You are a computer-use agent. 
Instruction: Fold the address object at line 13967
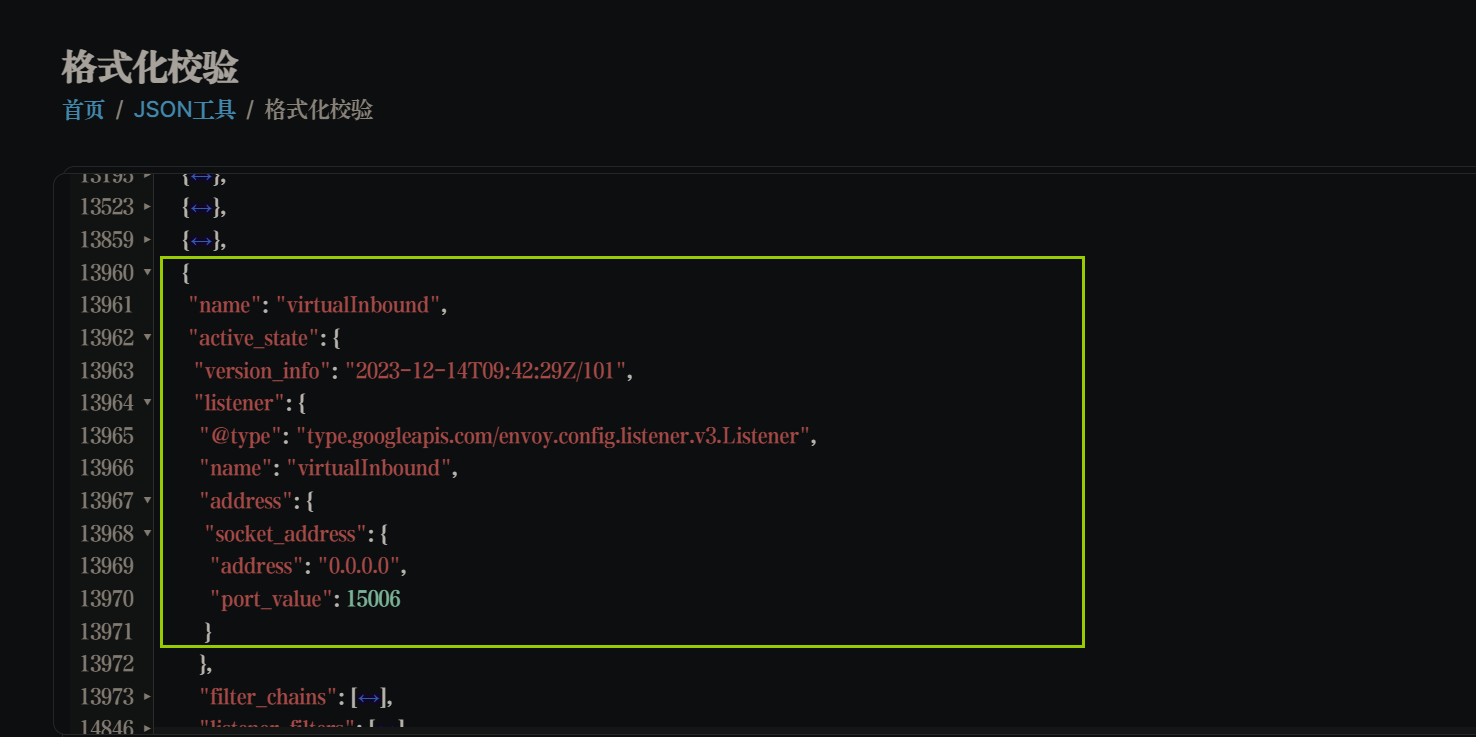(x=148, y=500)
